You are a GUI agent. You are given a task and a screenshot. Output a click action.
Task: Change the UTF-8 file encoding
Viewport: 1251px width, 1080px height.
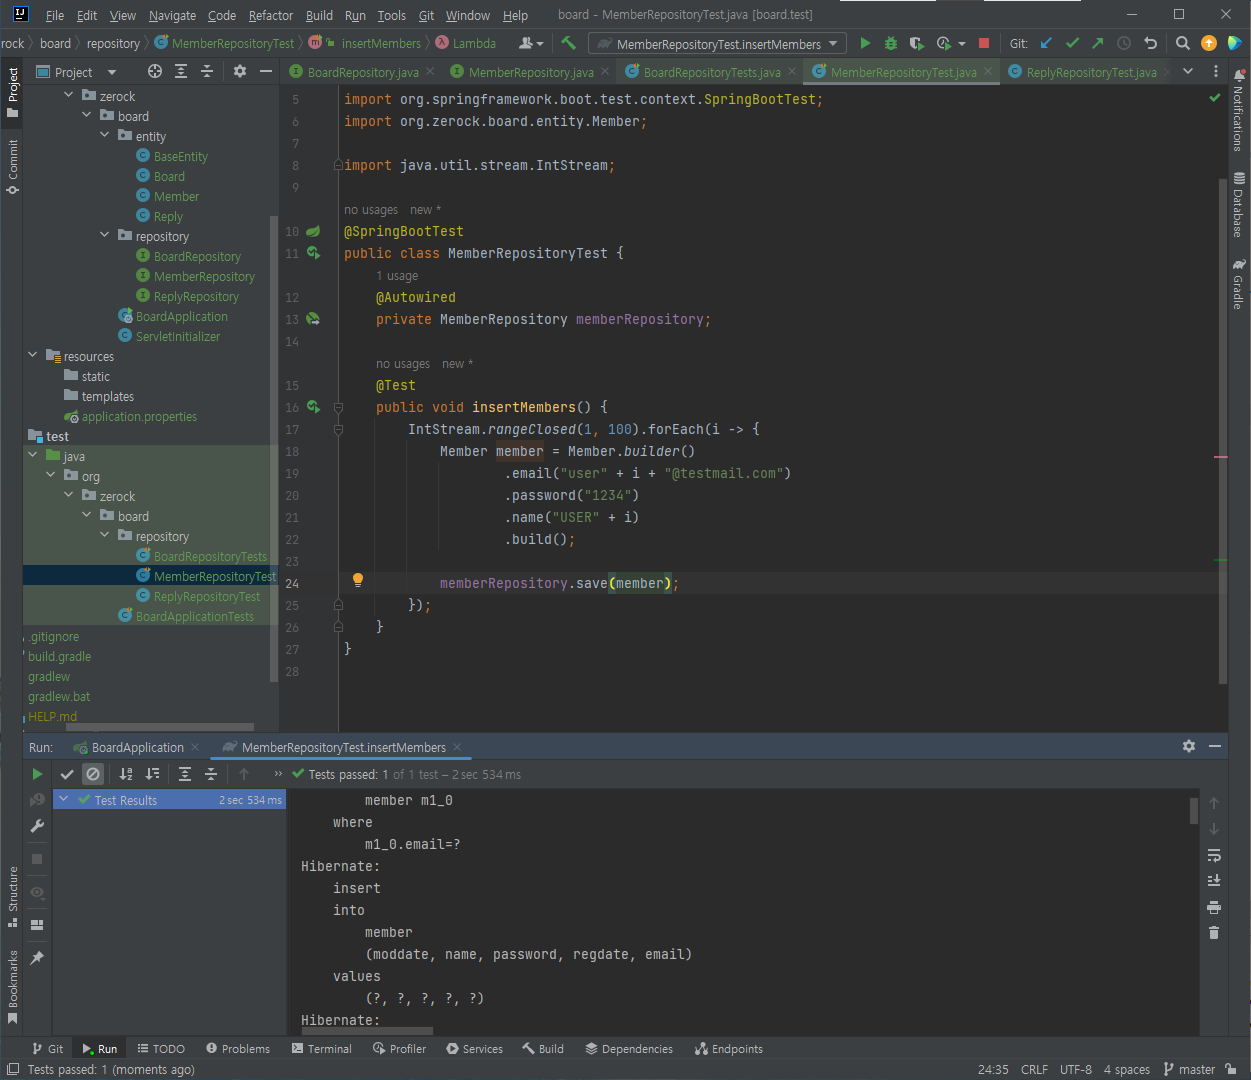coord(1076,1069)
